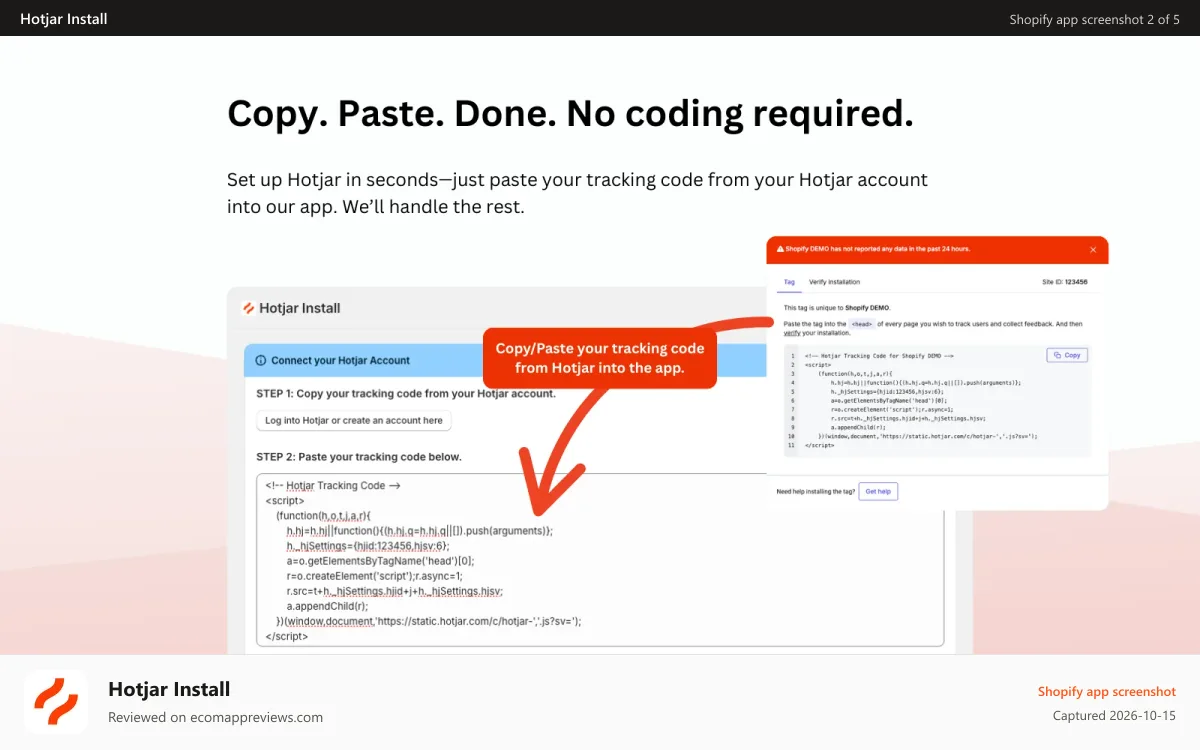Screen dimensions: 1200x750
Task: Click the STEP 2 instruction text
Action: (359, 457)
